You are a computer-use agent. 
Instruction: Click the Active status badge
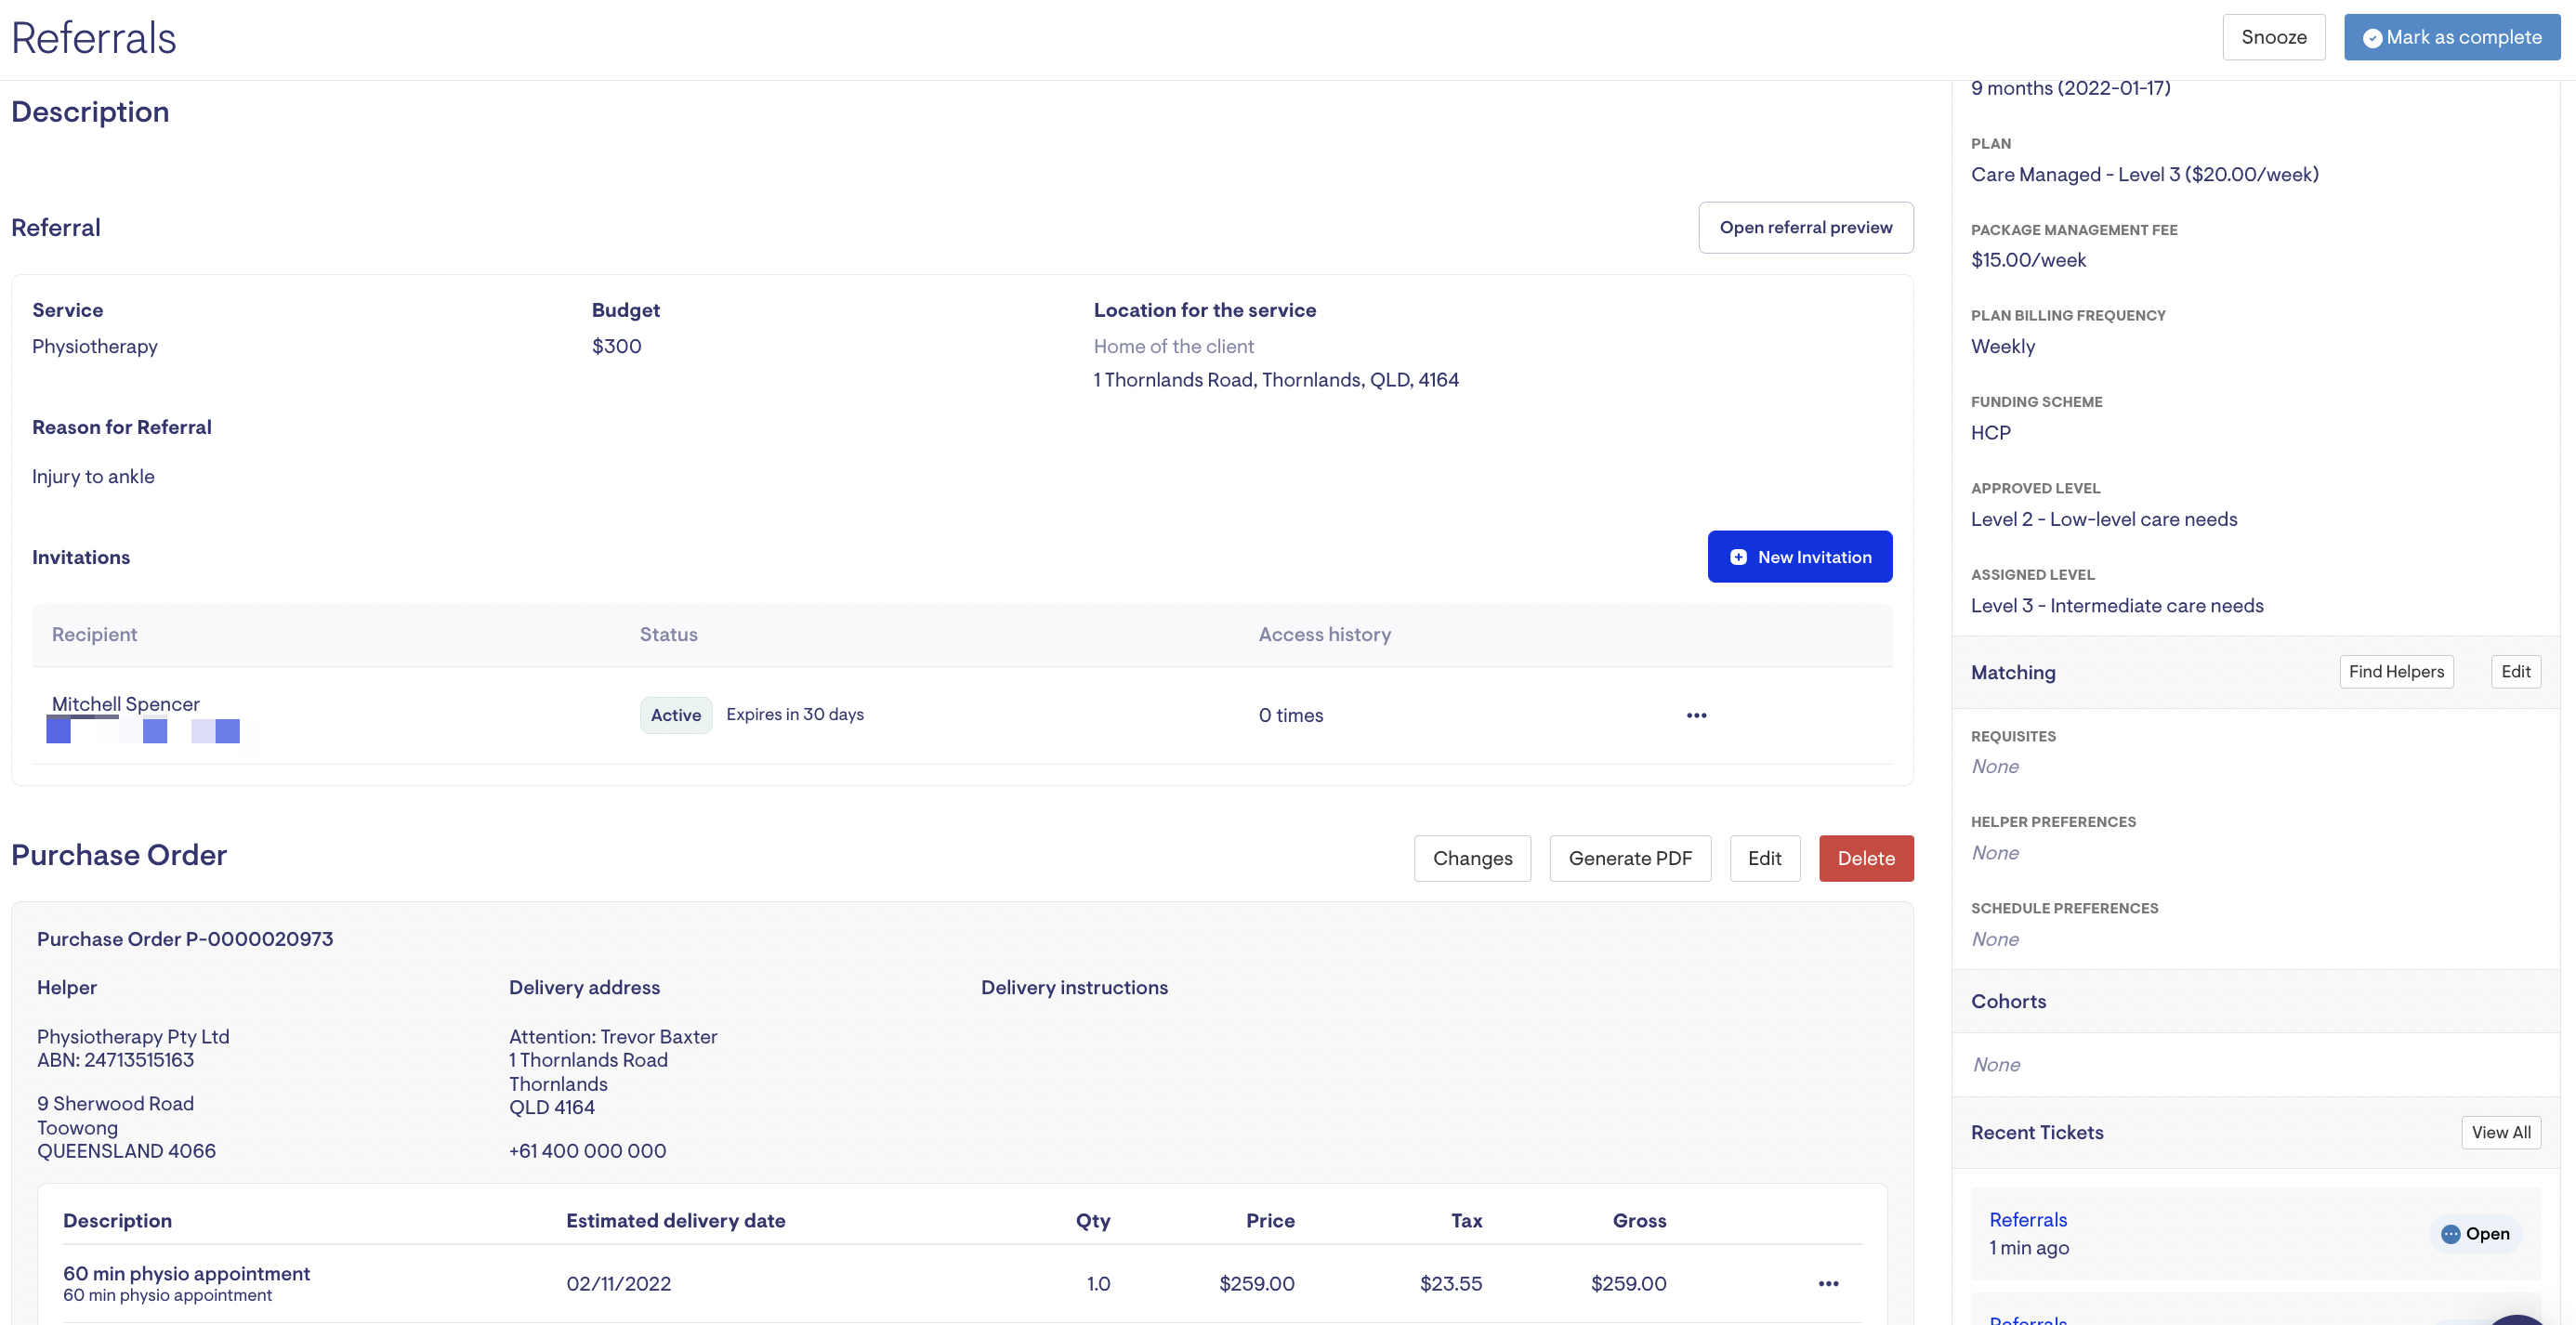(676, 715)
